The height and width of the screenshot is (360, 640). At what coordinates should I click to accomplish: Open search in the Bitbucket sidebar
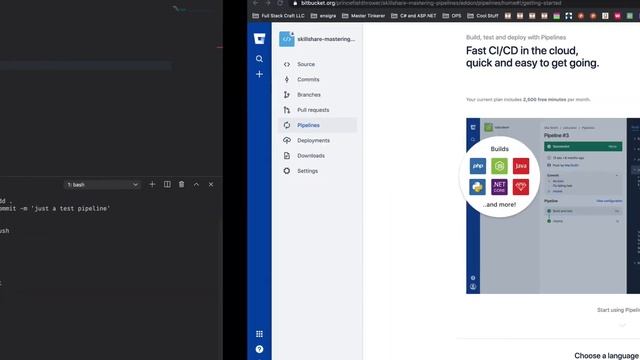click(x=259, y=59)
